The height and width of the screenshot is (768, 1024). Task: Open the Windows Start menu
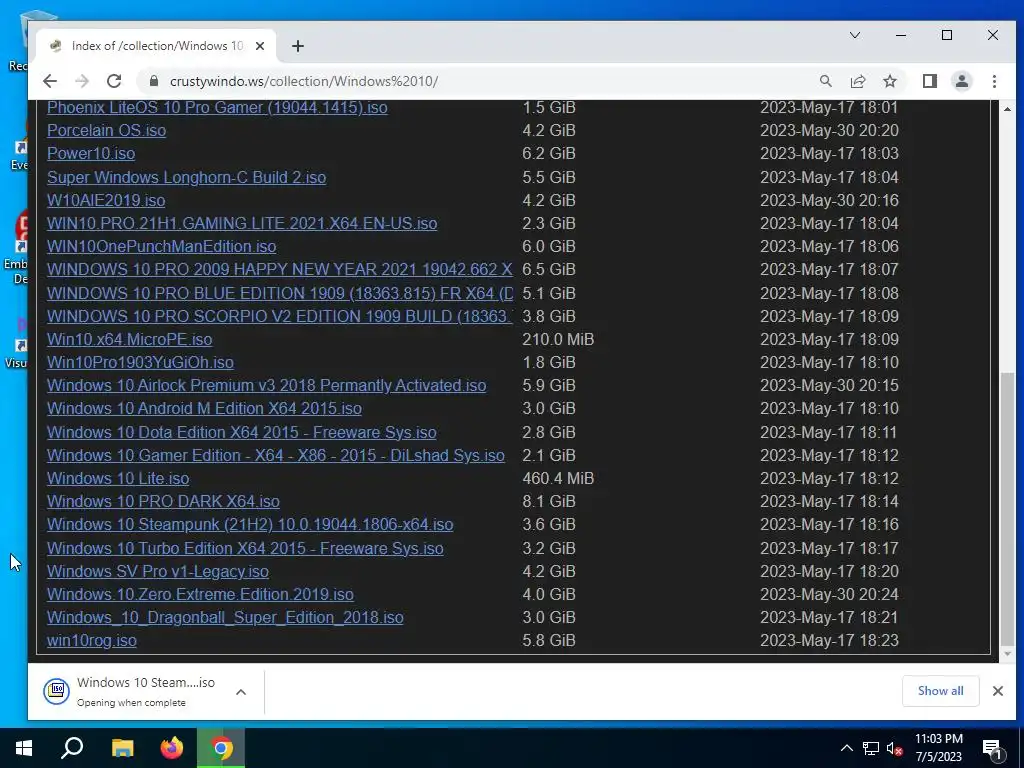click(x=24, y=748)
